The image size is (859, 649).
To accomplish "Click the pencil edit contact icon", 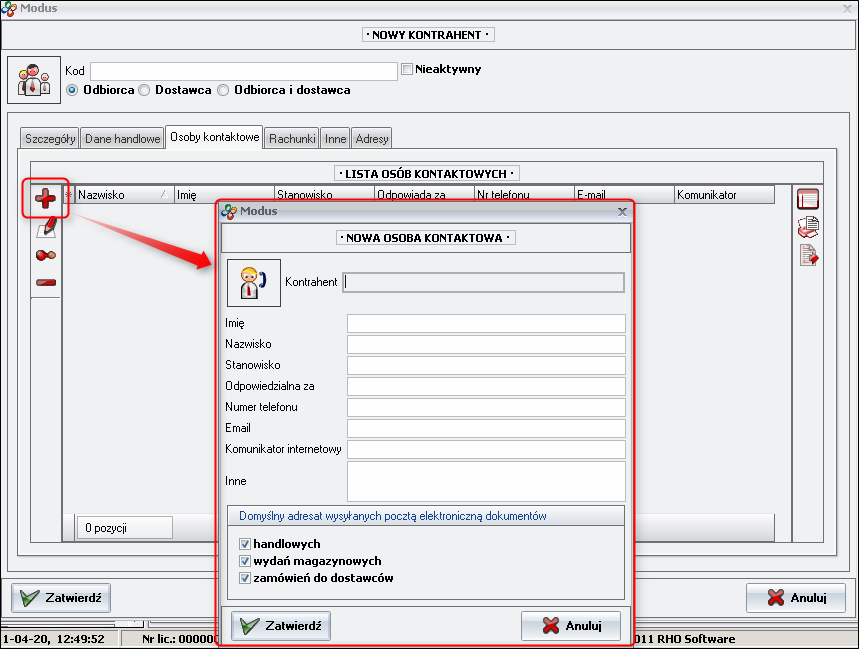I will point(45,228).
